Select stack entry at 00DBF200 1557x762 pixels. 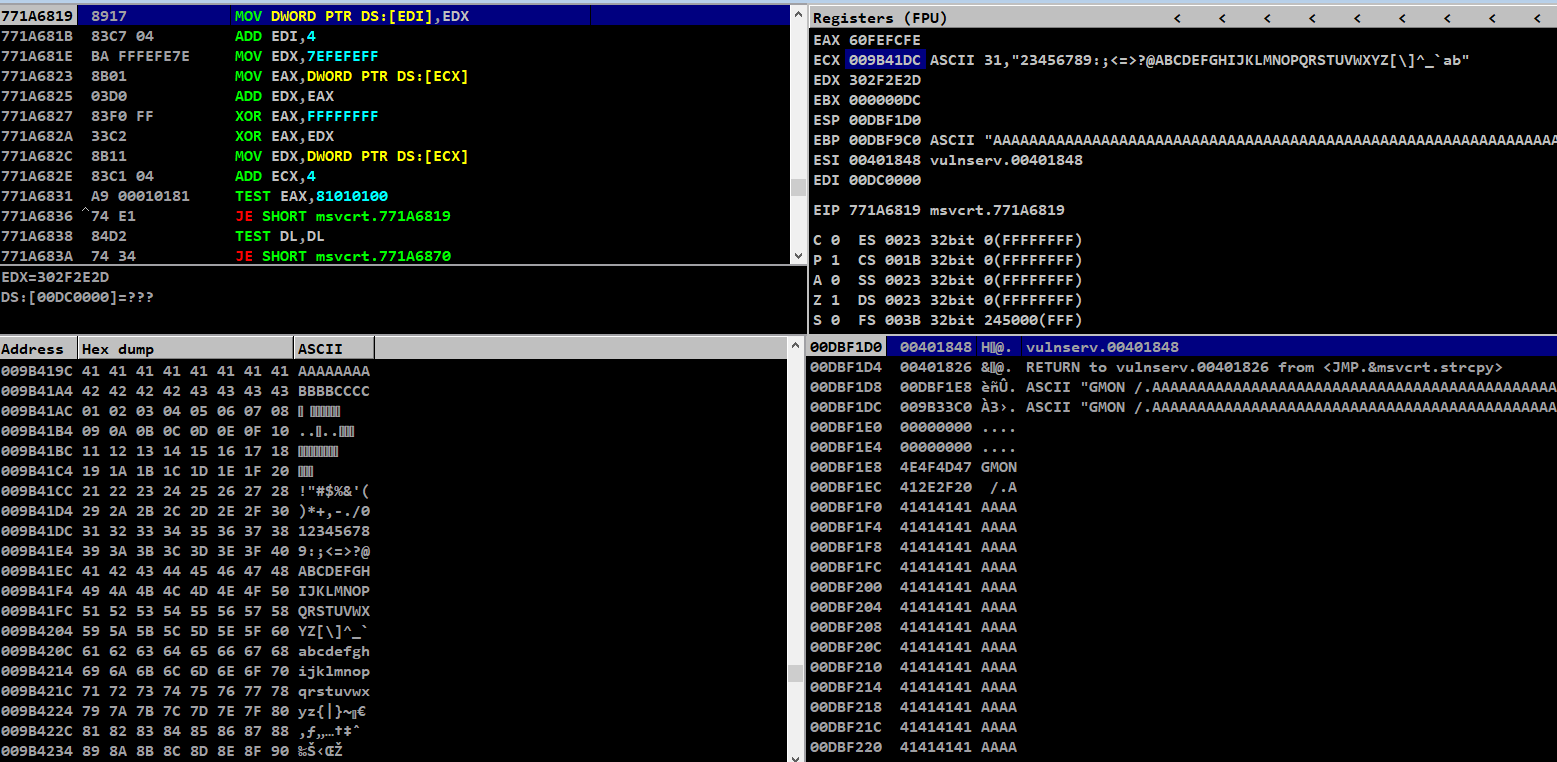pos(1182,587)
